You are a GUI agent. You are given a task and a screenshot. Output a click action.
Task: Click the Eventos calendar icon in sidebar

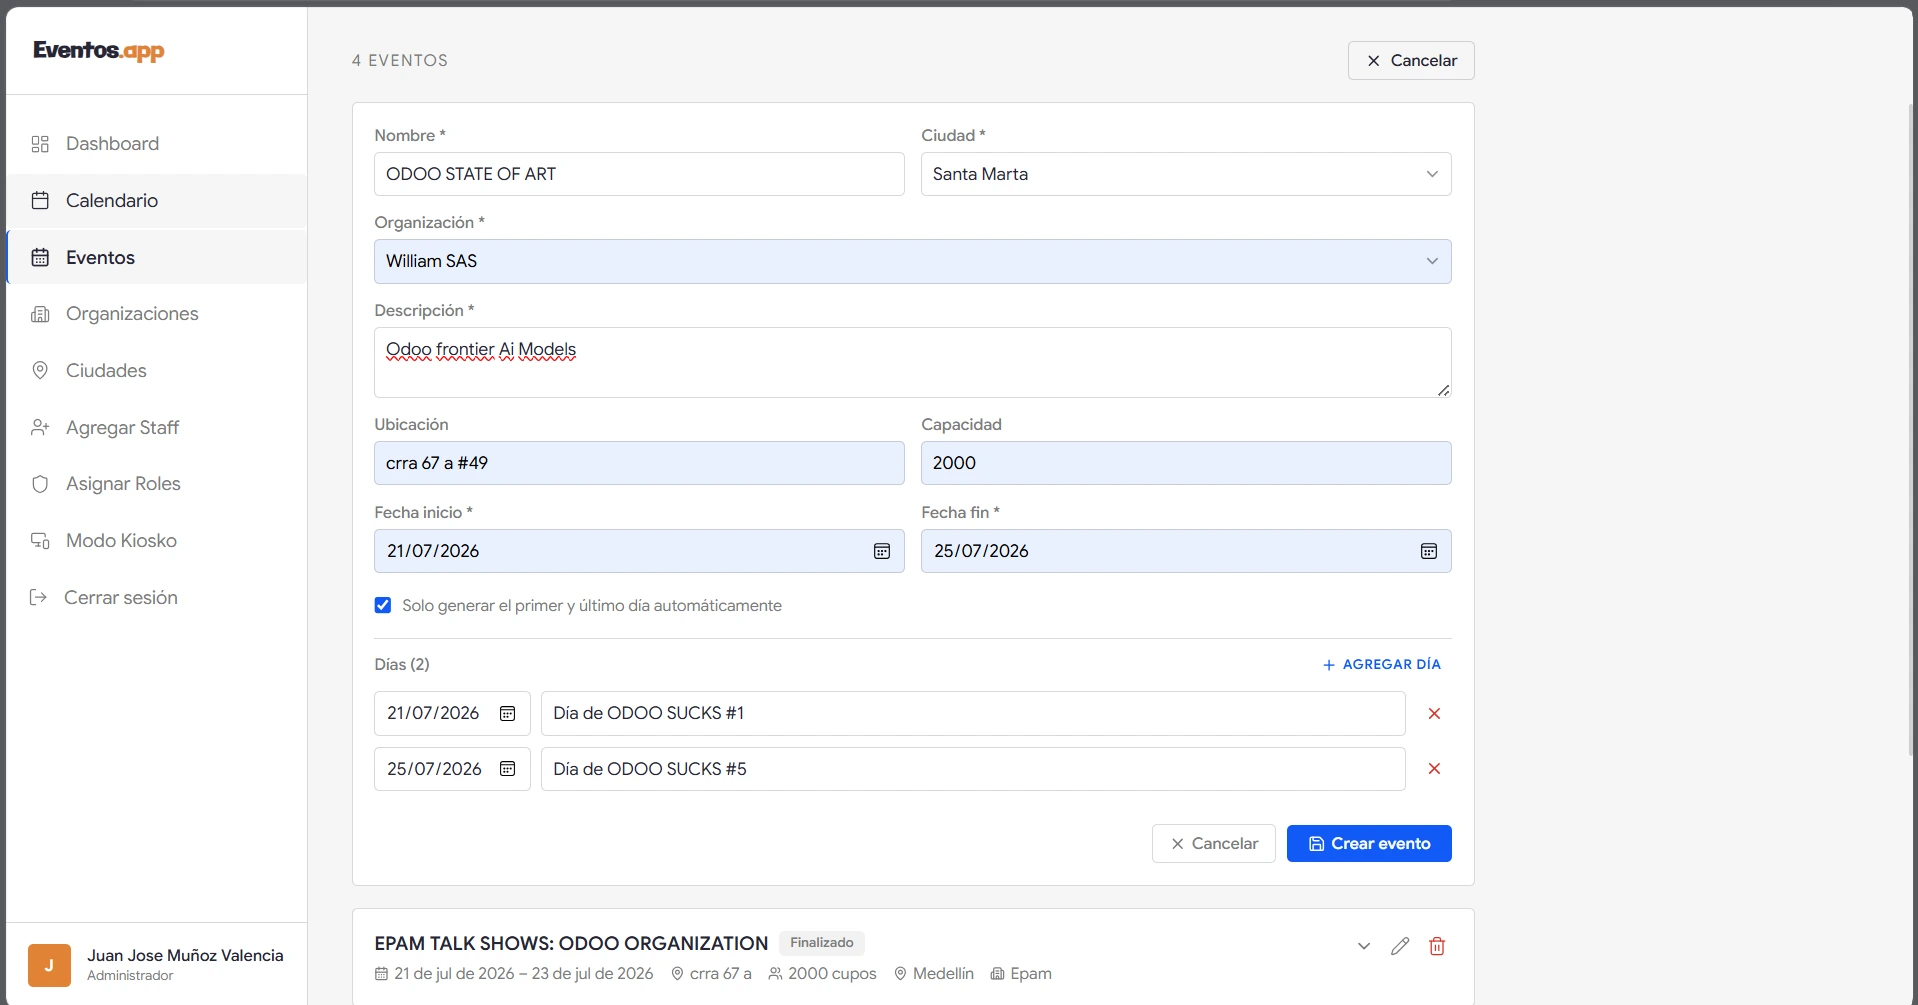[x=40, y=258]
